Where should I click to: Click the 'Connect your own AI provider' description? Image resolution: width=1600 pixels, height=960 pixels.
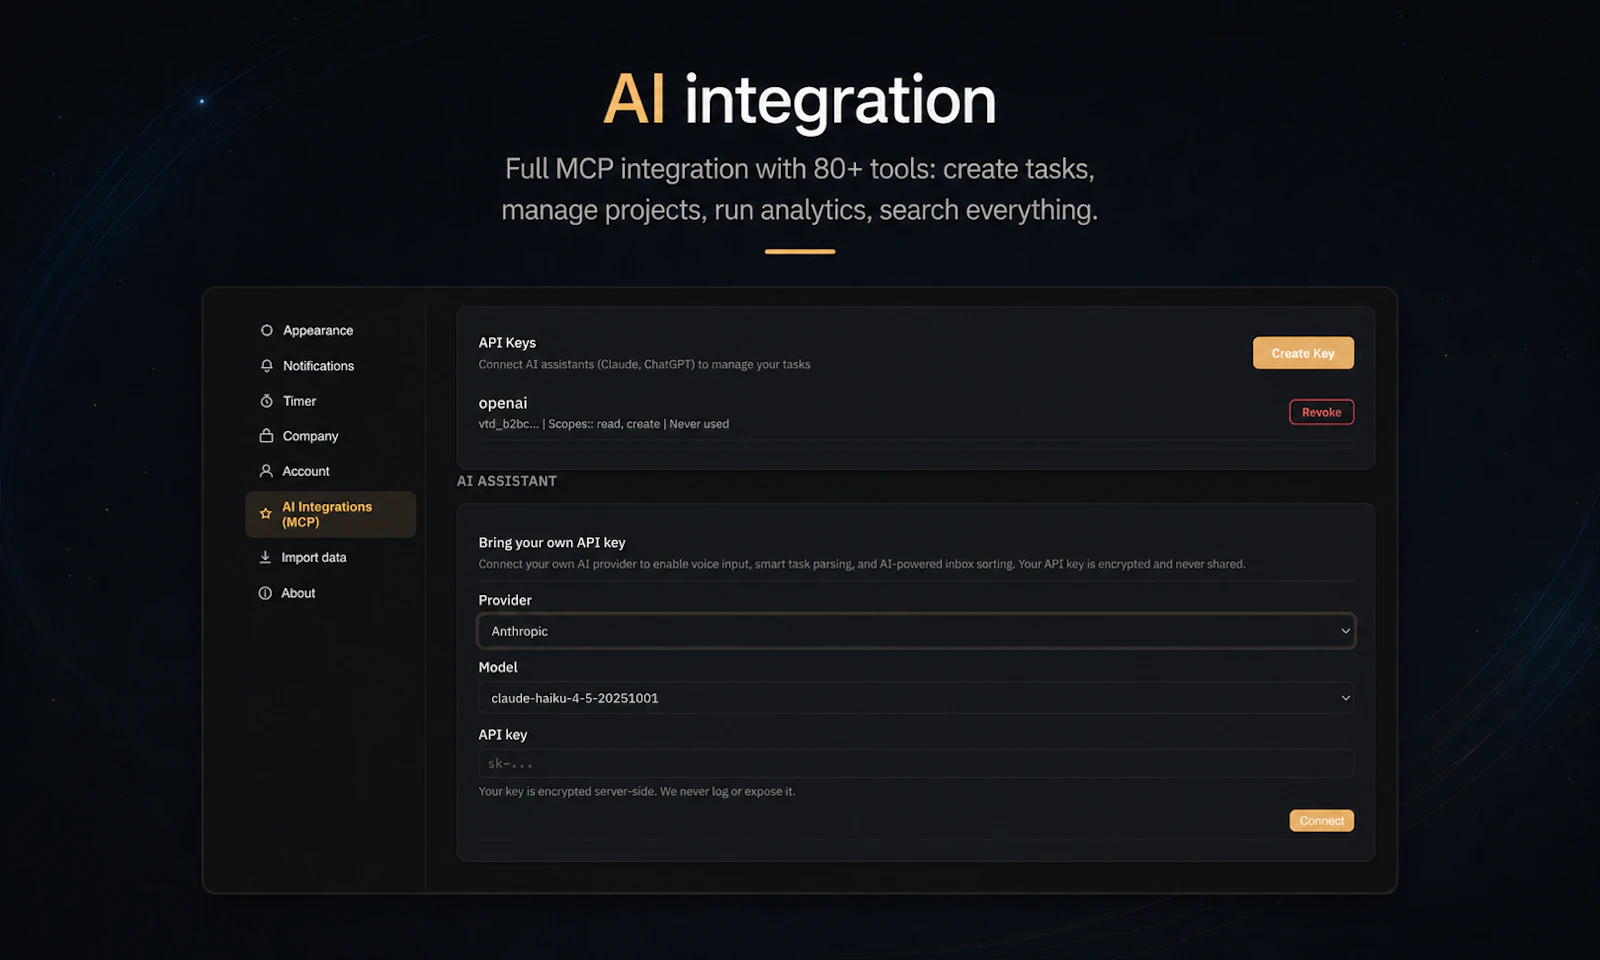(862, 564)
